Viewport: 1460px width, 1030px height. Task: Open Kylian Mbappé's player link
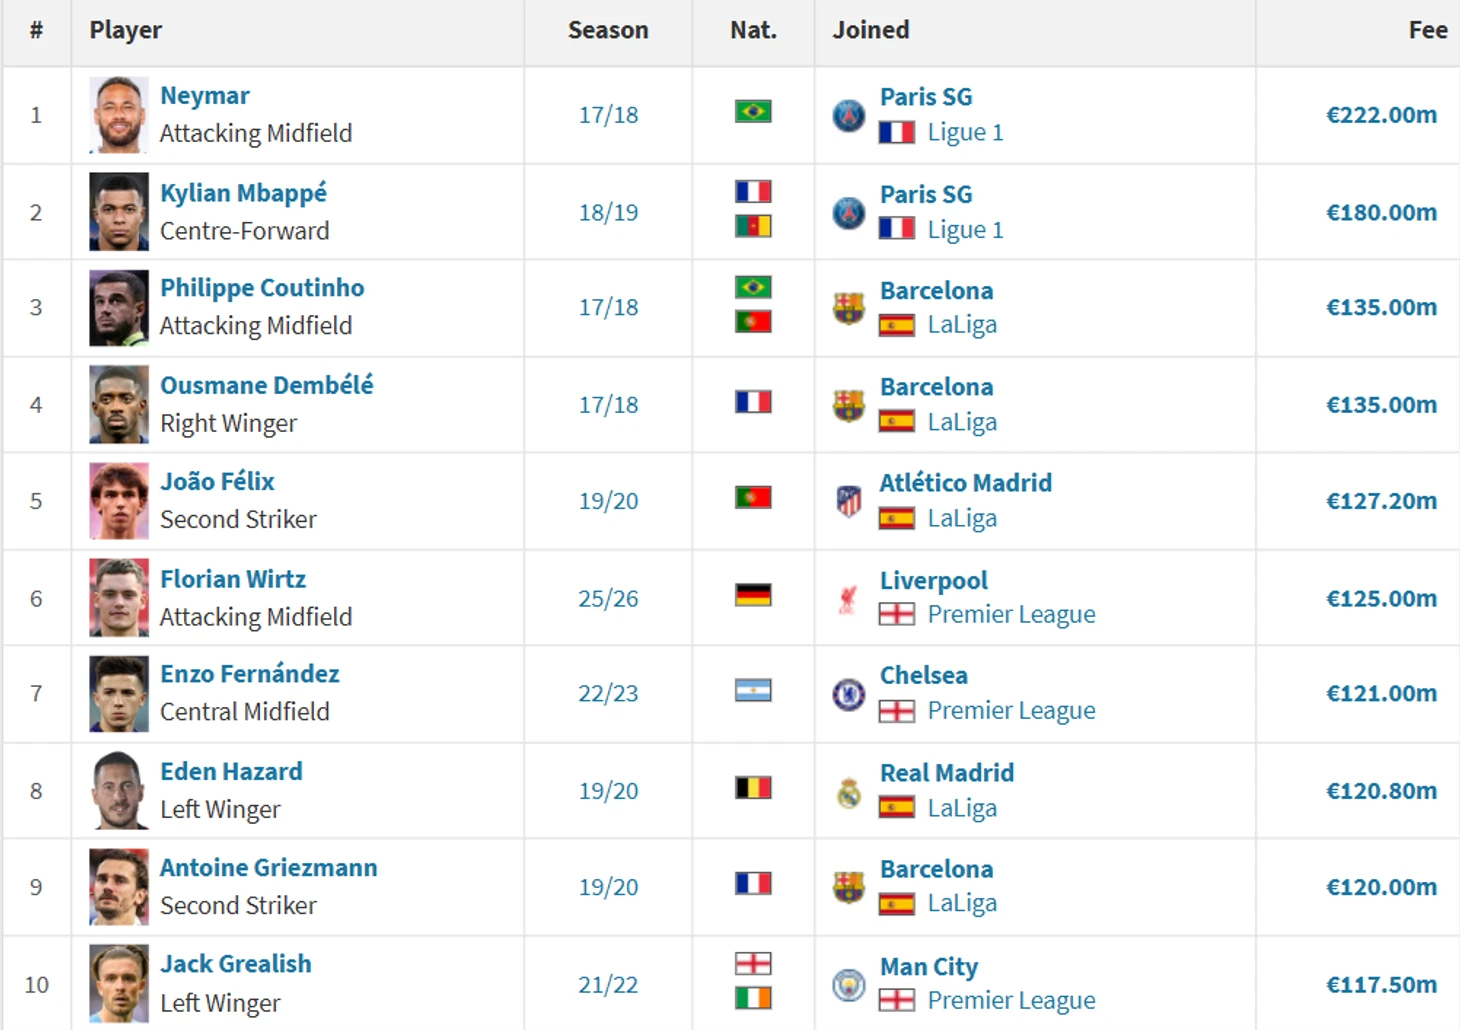pyautogui.click(x=243, y=193)
